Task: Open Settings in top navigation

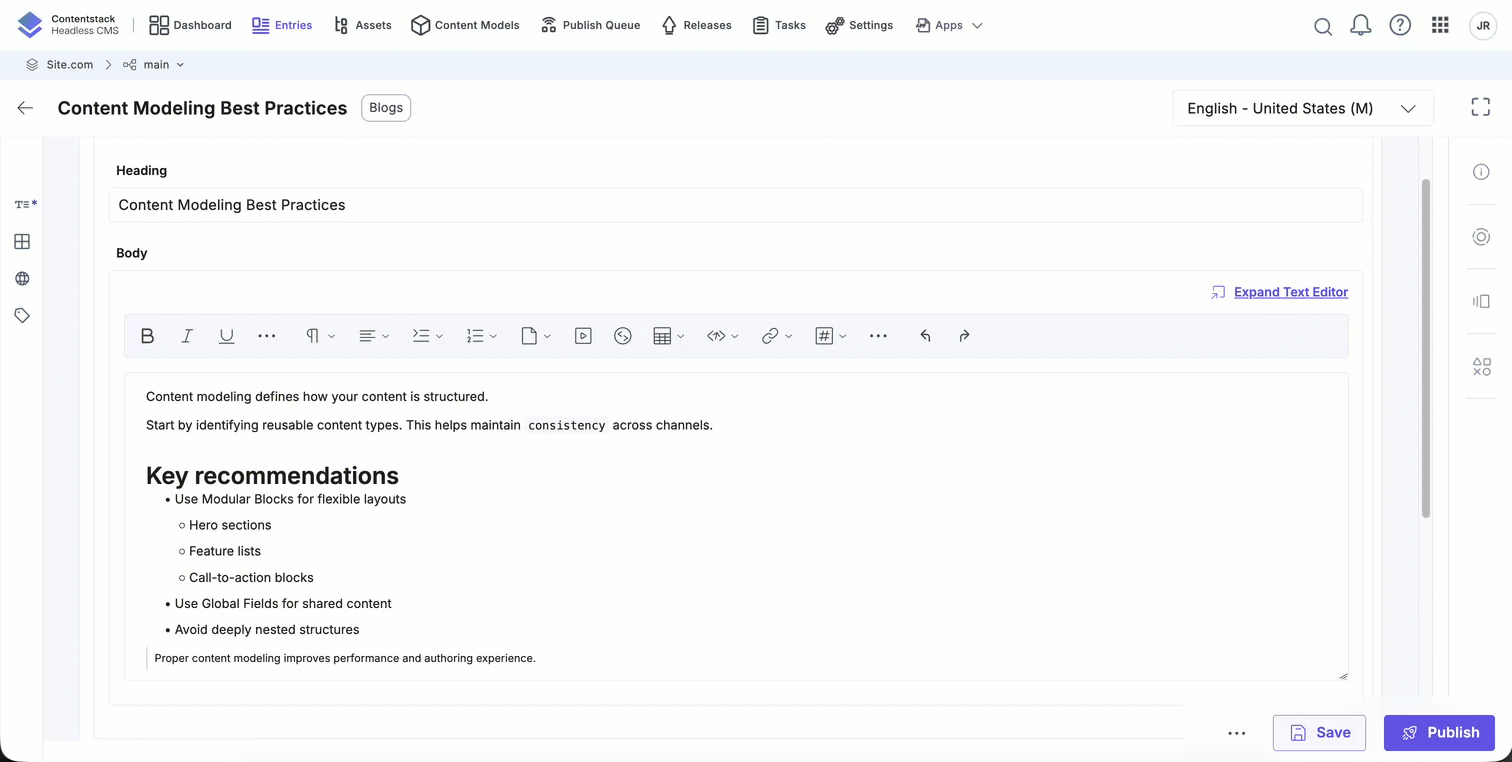Action: coord(859,25)
